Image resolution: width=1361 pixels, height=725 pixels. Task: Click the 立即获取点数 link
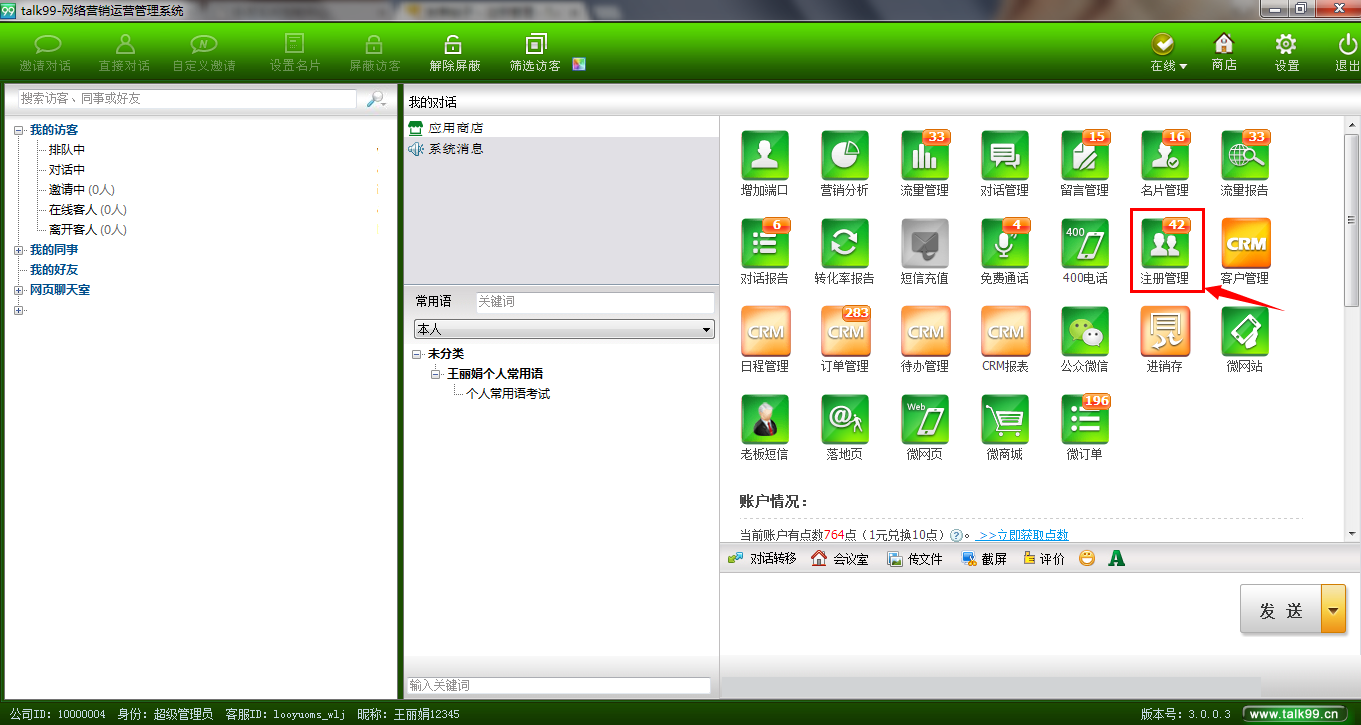pos(1022,535)
